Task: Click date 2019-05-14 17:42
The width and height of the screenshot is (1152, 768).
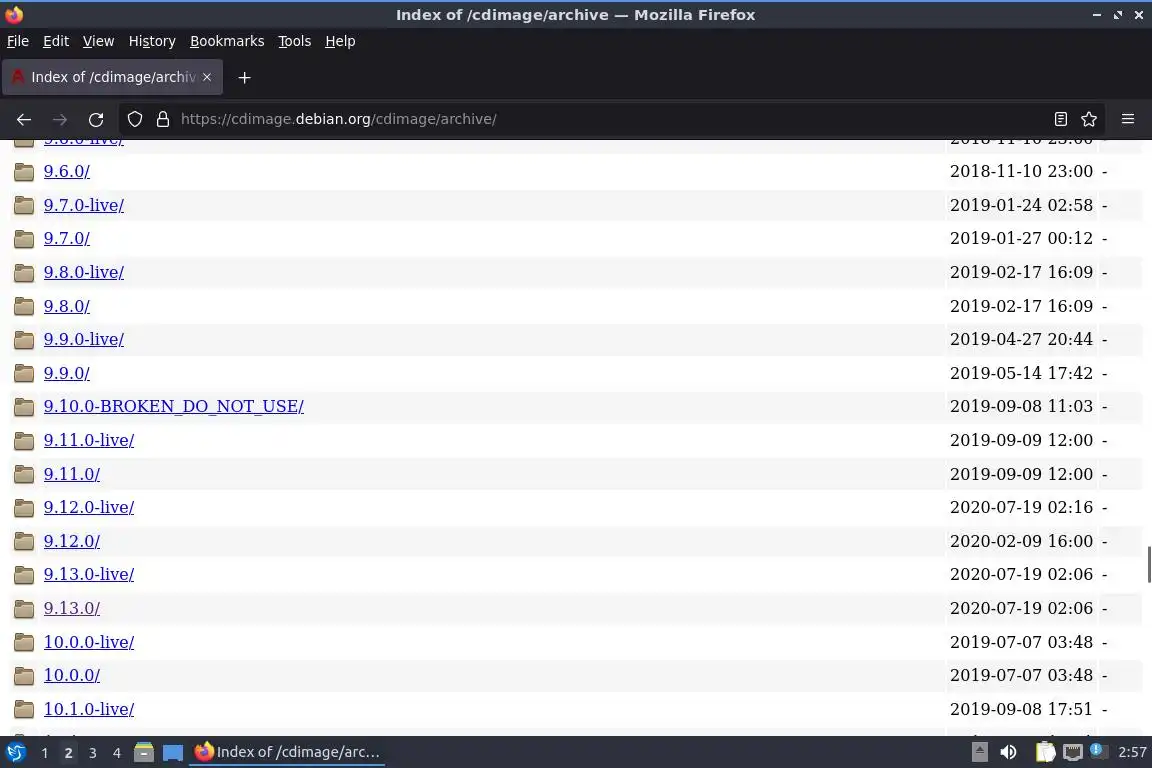Action: point(1021,373)
